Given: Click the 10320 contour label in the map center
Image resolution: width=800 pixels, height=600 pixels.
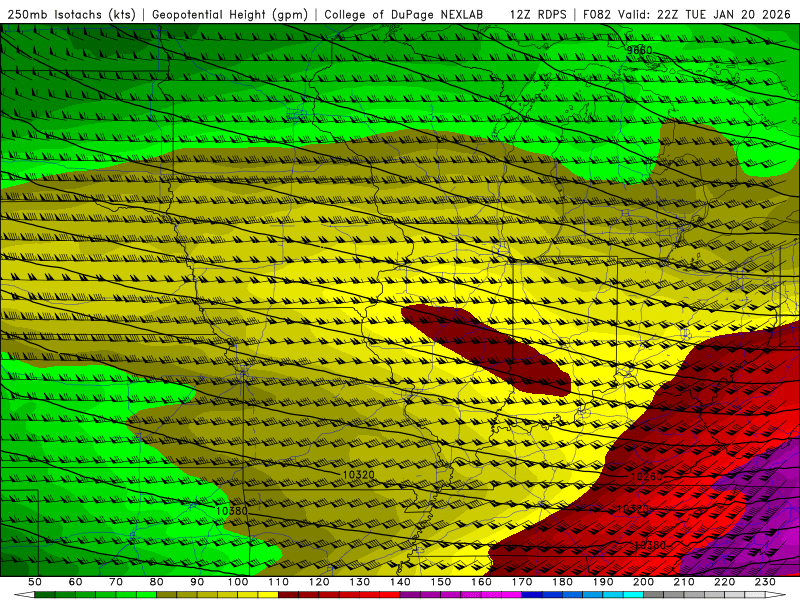Looking at the screenshot, I should click(x=358, y=474).
